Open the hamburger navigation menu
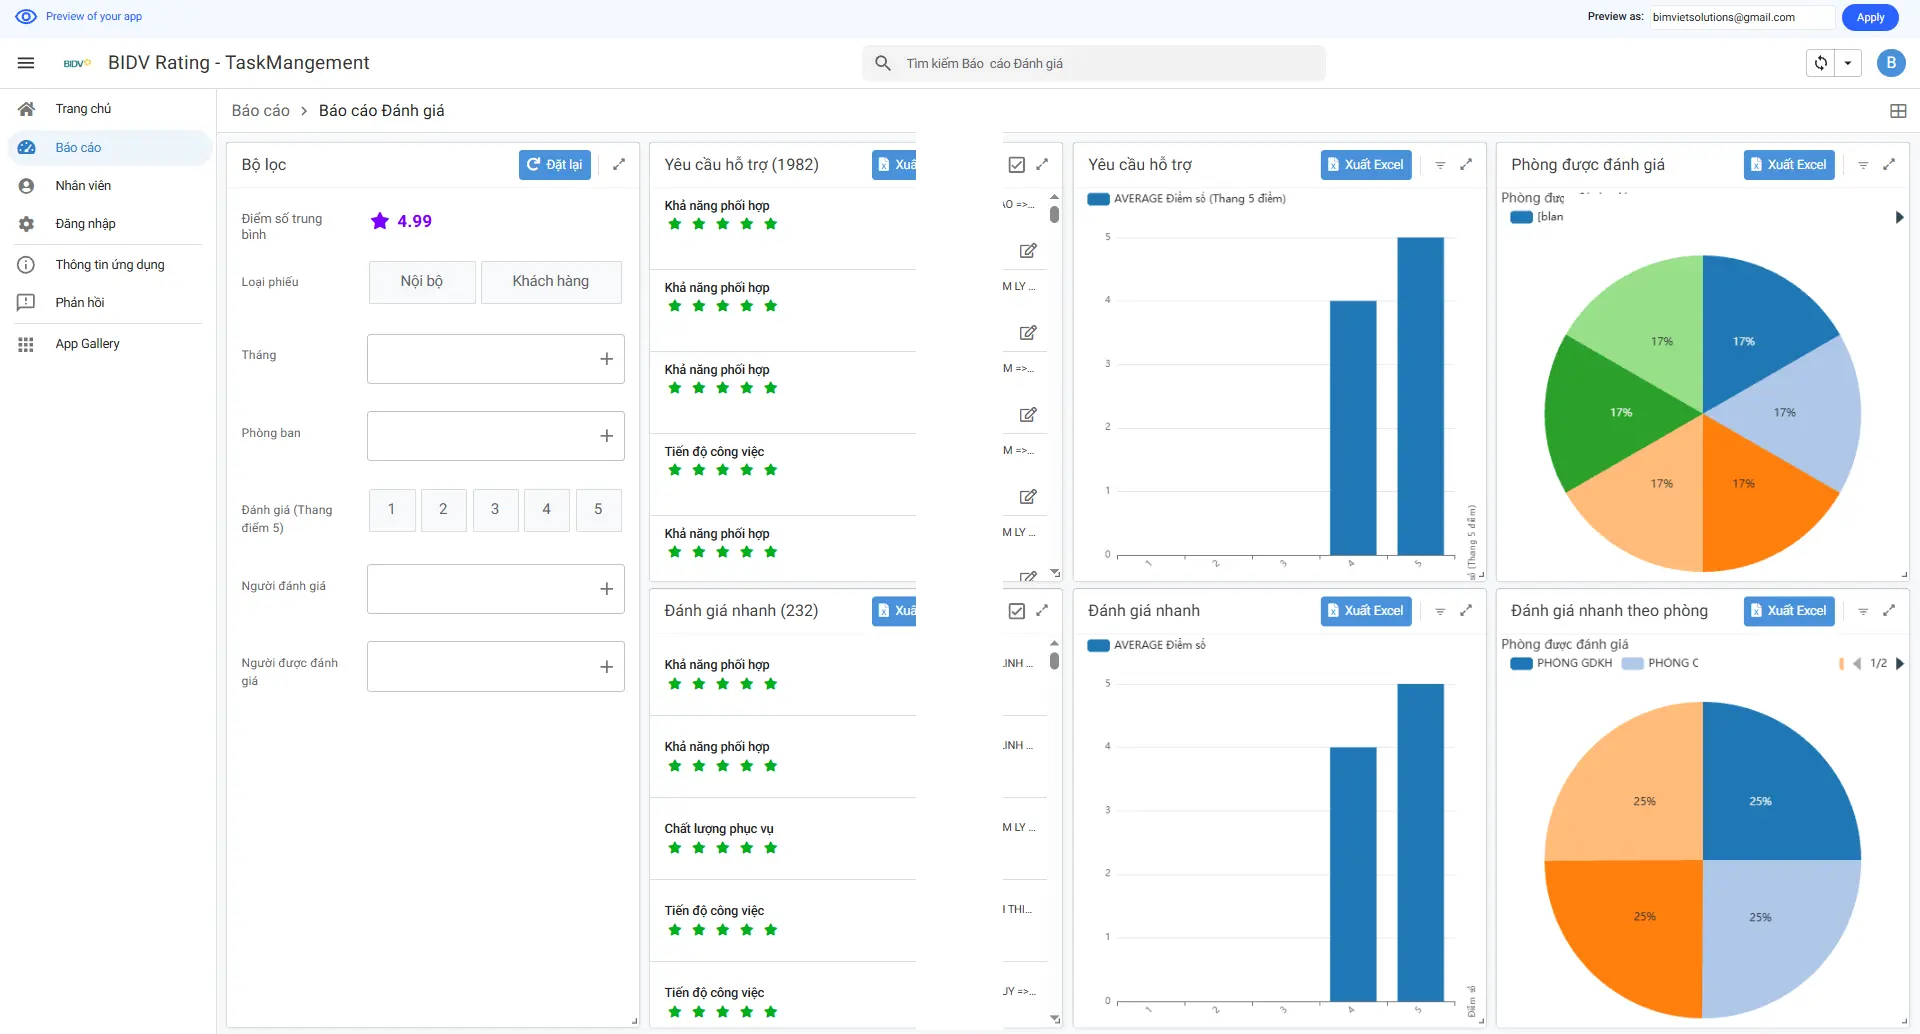 point(26,63)
